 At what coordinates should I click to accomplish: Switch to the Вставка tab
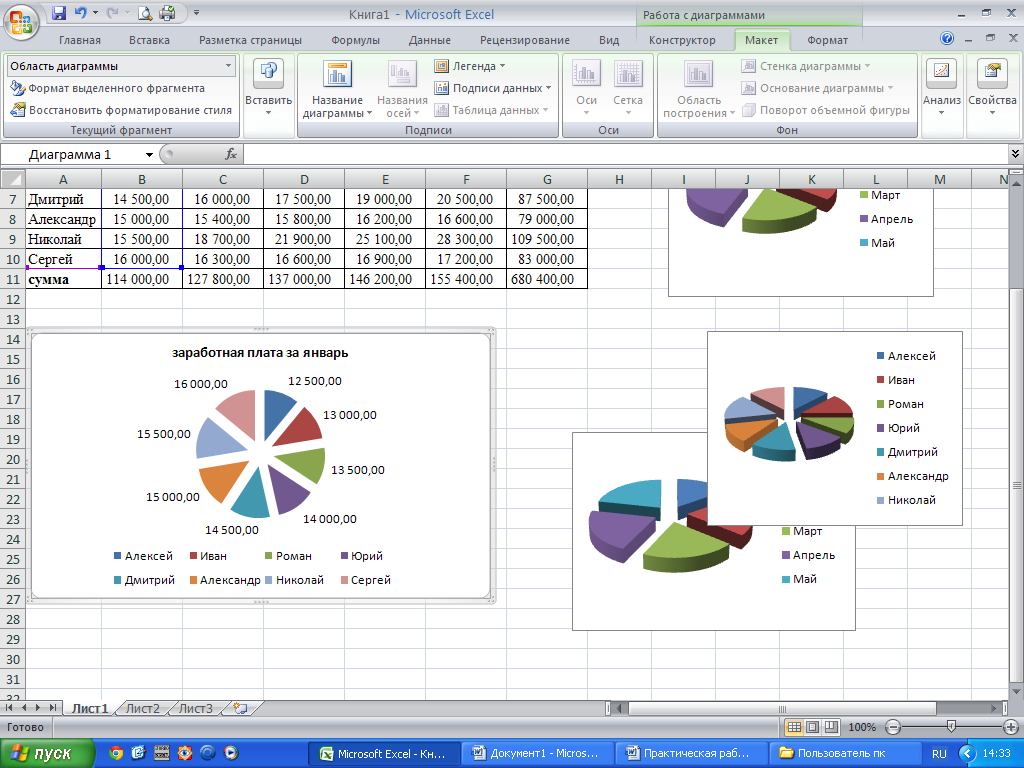point(149,40)
